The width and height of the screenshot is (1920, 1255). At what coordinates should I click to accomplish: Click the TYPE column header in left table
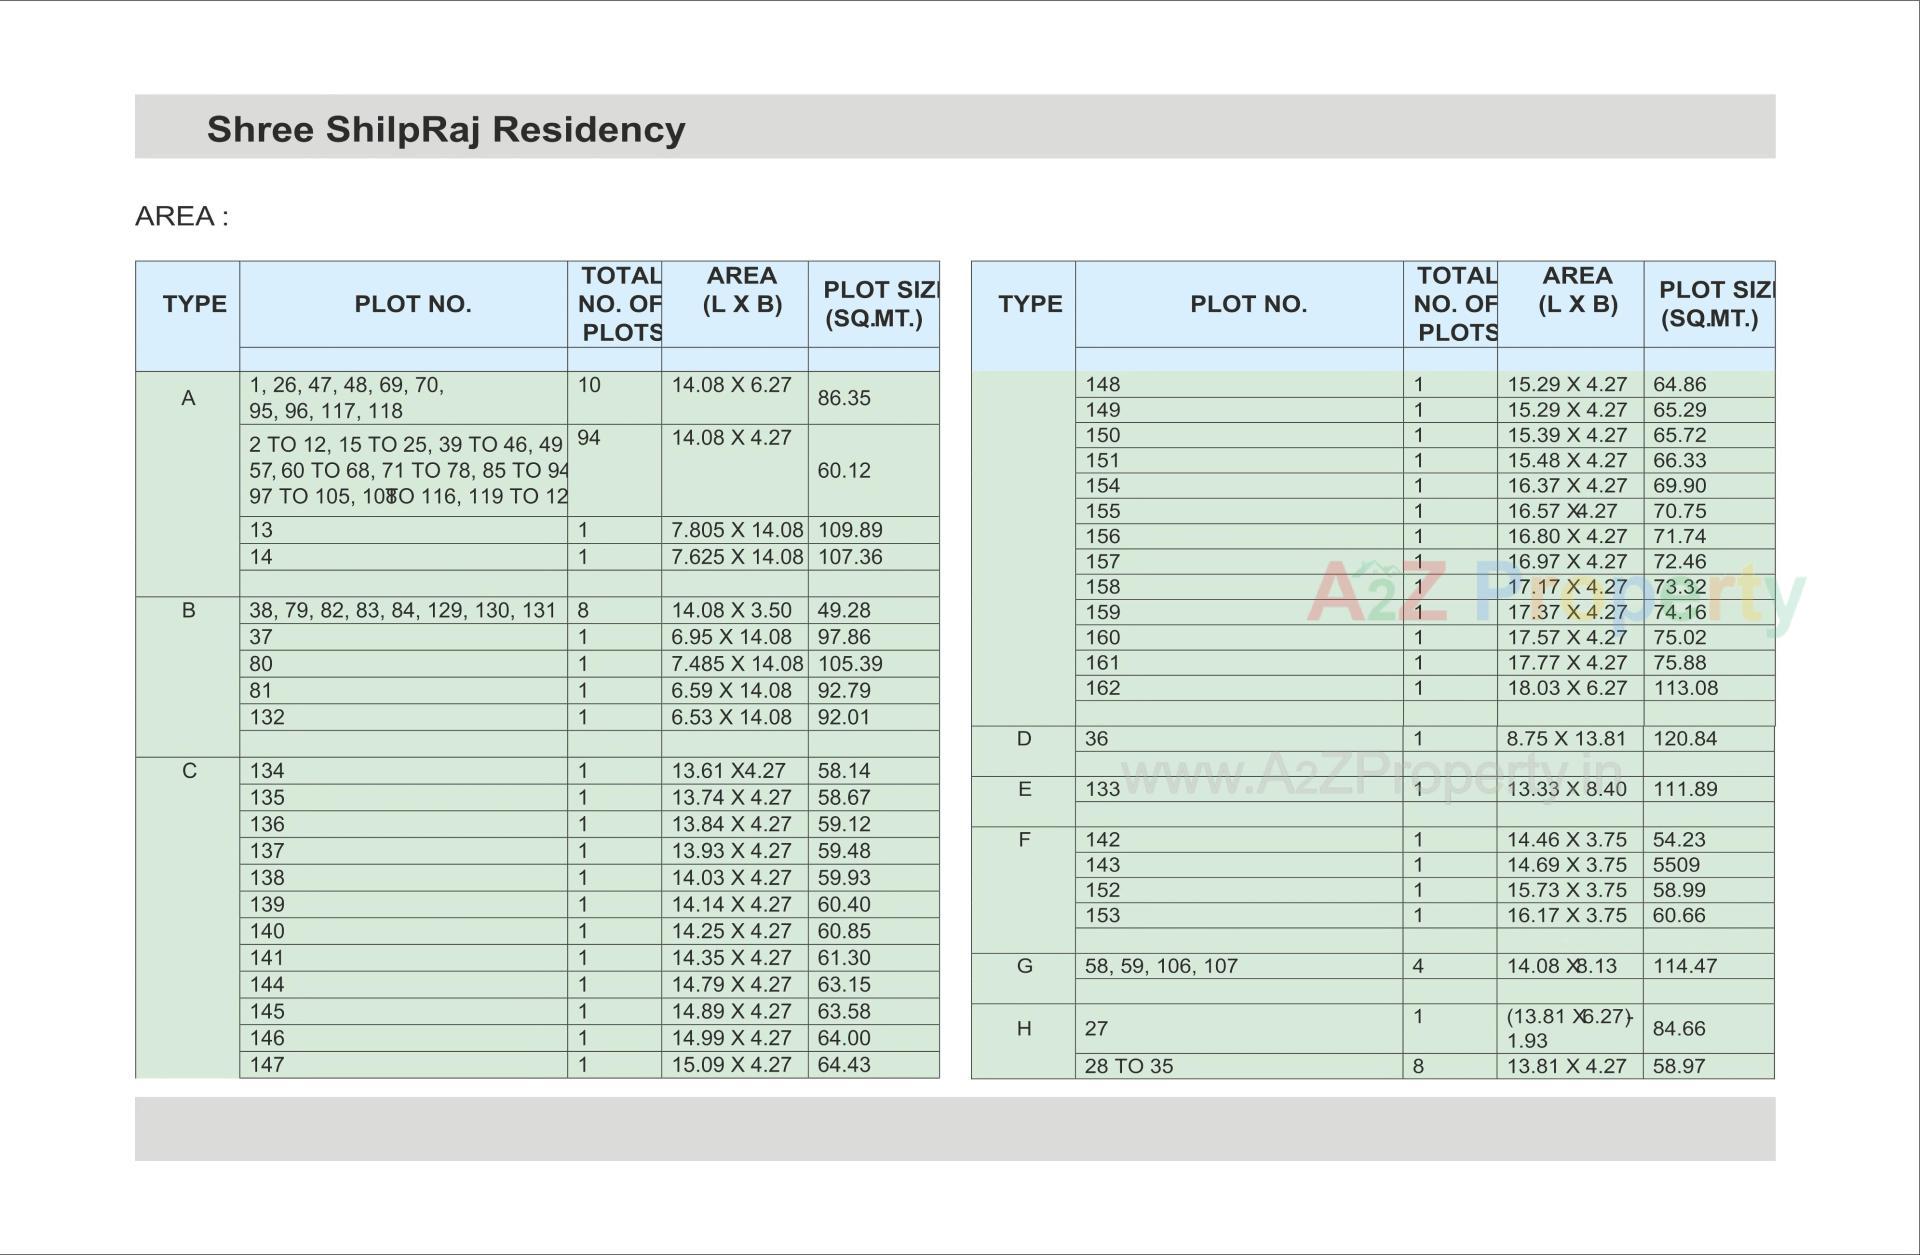pyautogui.click(x=193, y=304)
